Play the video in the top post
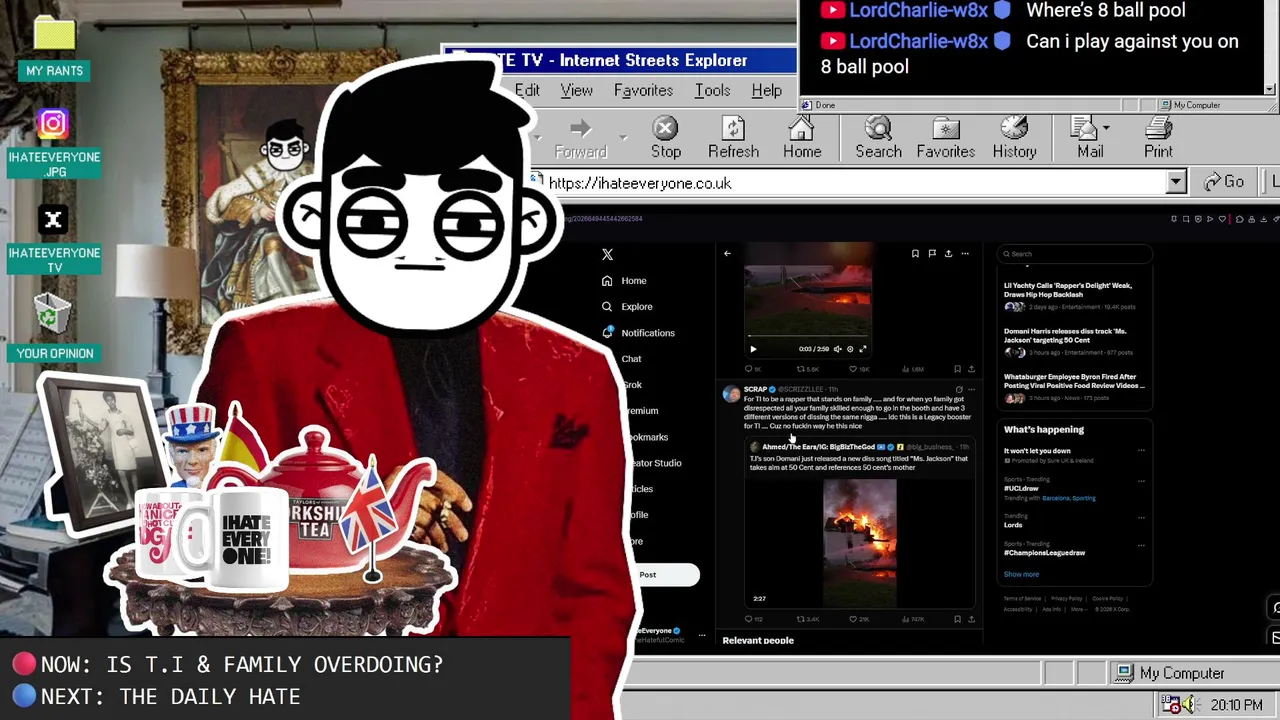The width and height of the screenshot is (1280, 720). click(753, 349)
